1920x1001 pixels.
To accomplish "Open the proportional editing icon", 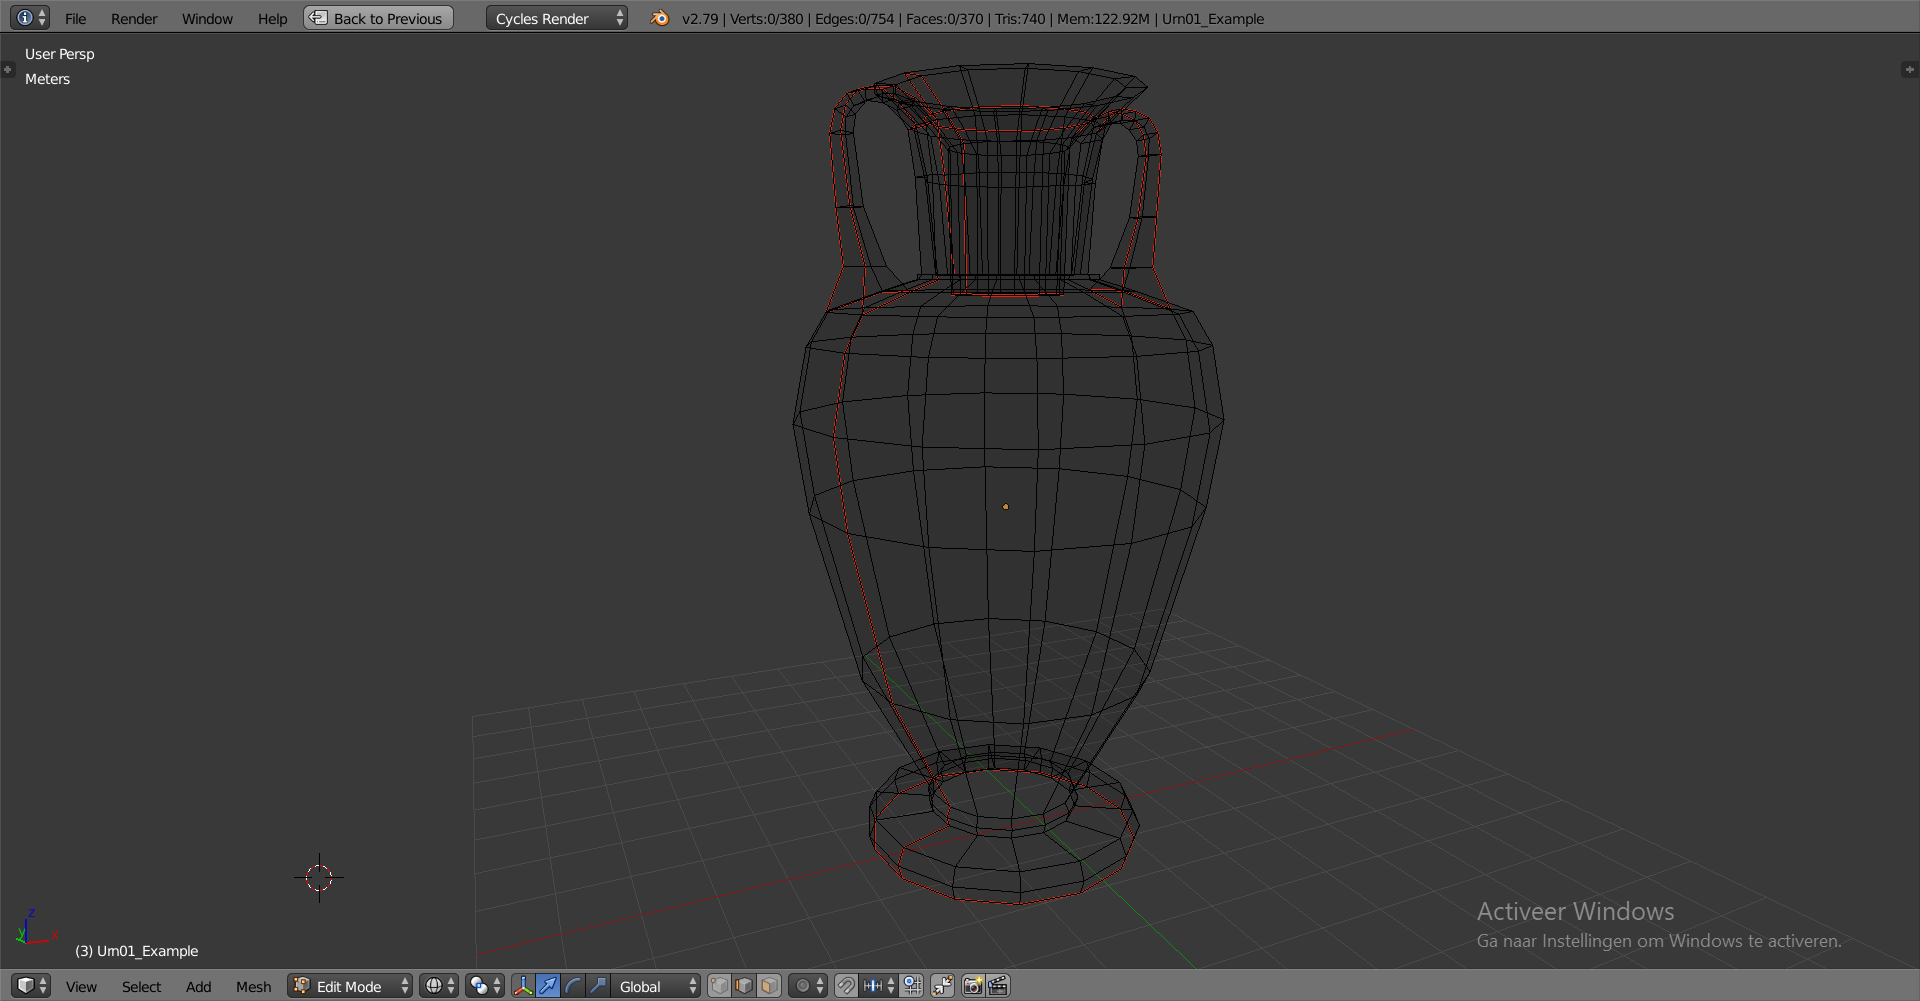I will pyautogui.click(x=805, y=986).
